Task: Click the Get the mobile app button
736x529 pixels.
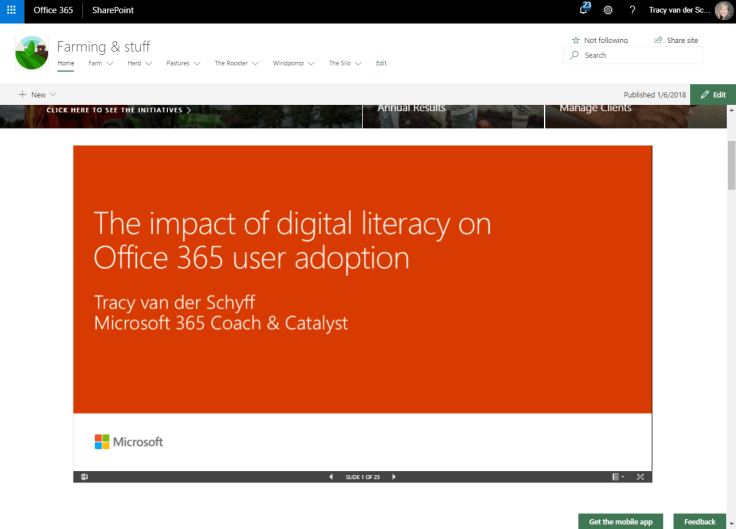Action: 620,521
